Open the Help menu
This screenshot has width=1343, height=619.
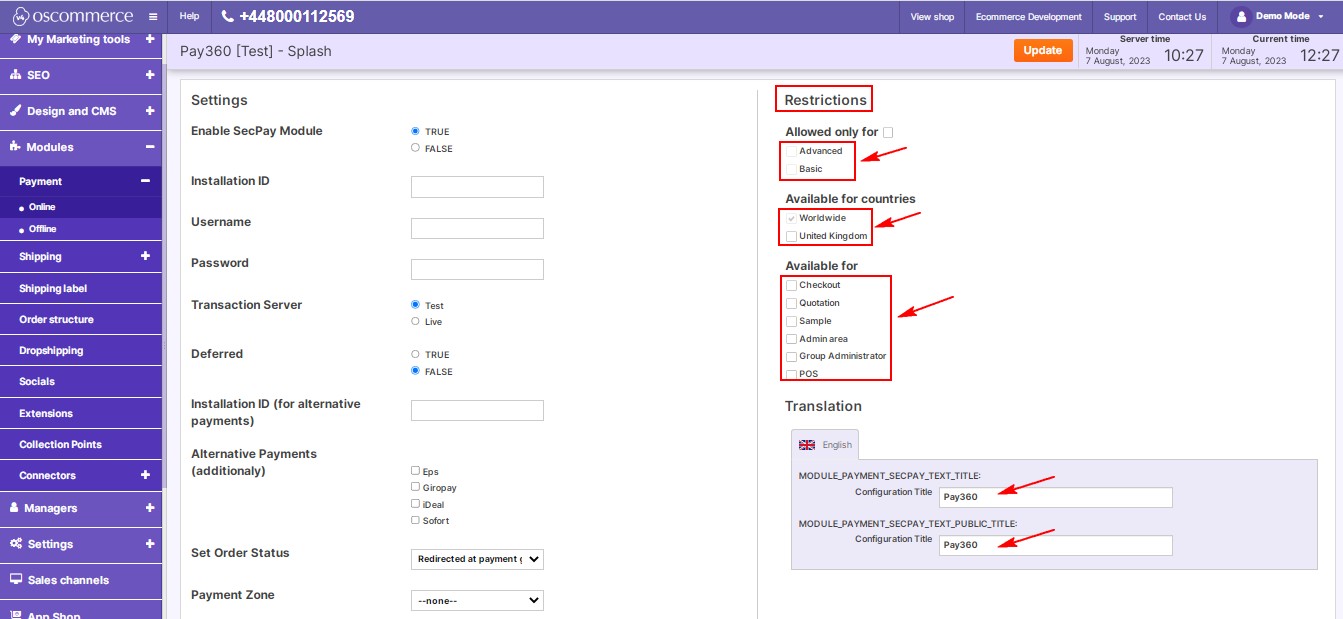pos(189,17)
